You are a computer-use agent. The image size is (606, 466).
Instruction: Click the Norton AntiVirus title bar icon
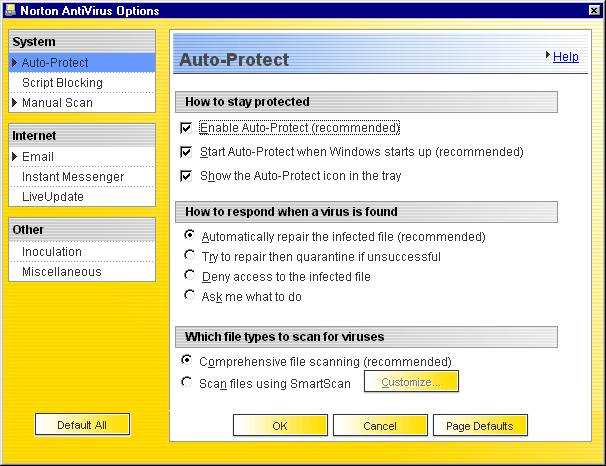click(10, 9)
